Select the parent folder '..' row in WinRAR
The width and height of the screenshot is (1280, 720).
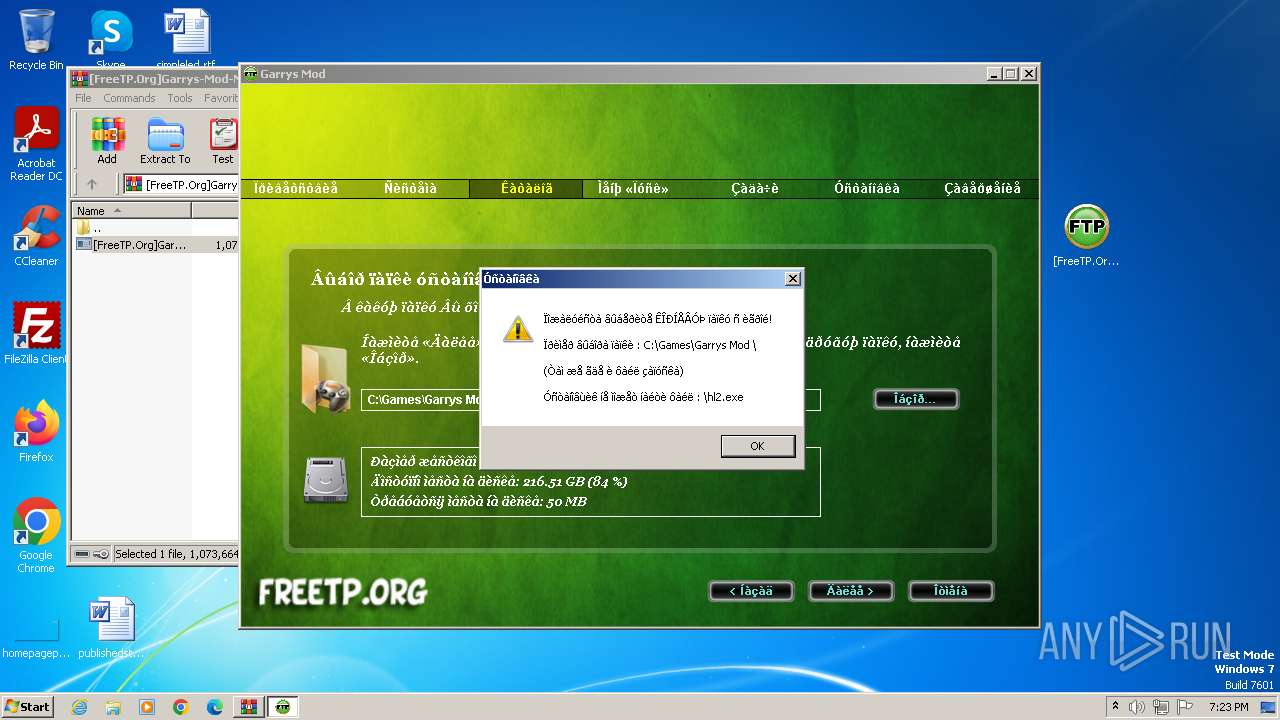155,228
